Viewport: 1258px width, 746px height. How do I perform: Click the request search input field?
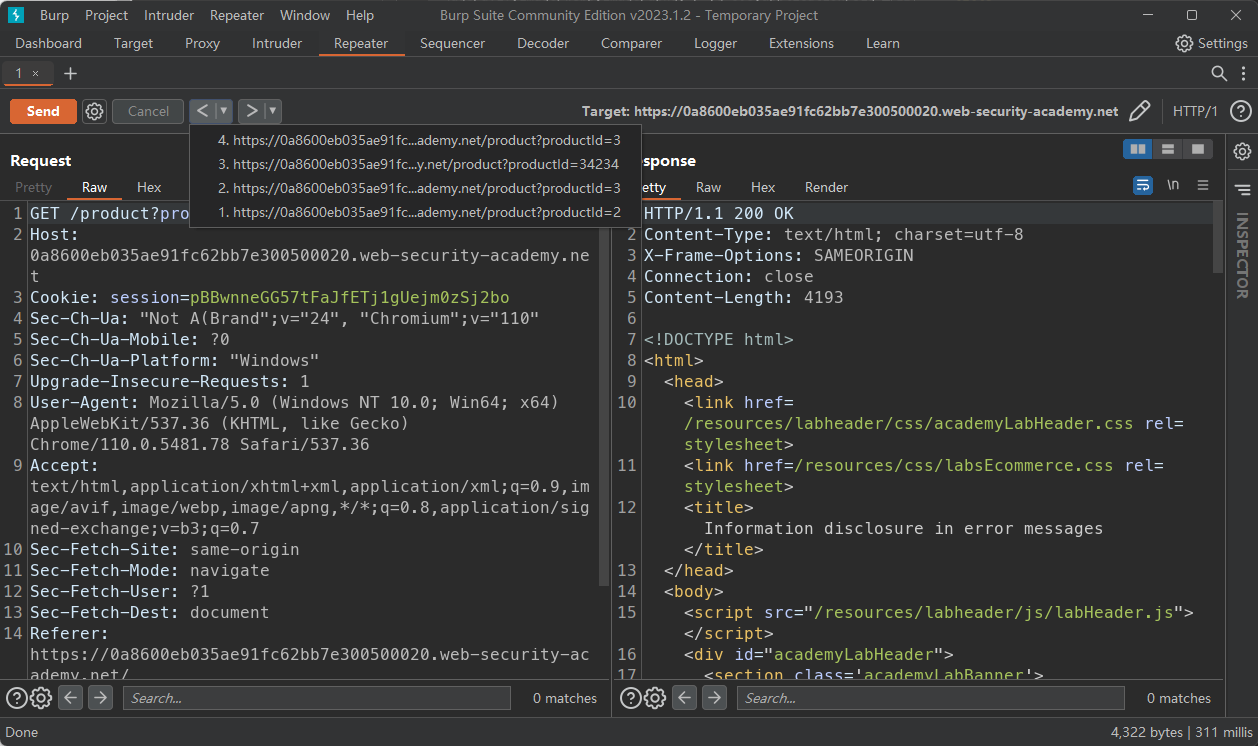point(316,698)
